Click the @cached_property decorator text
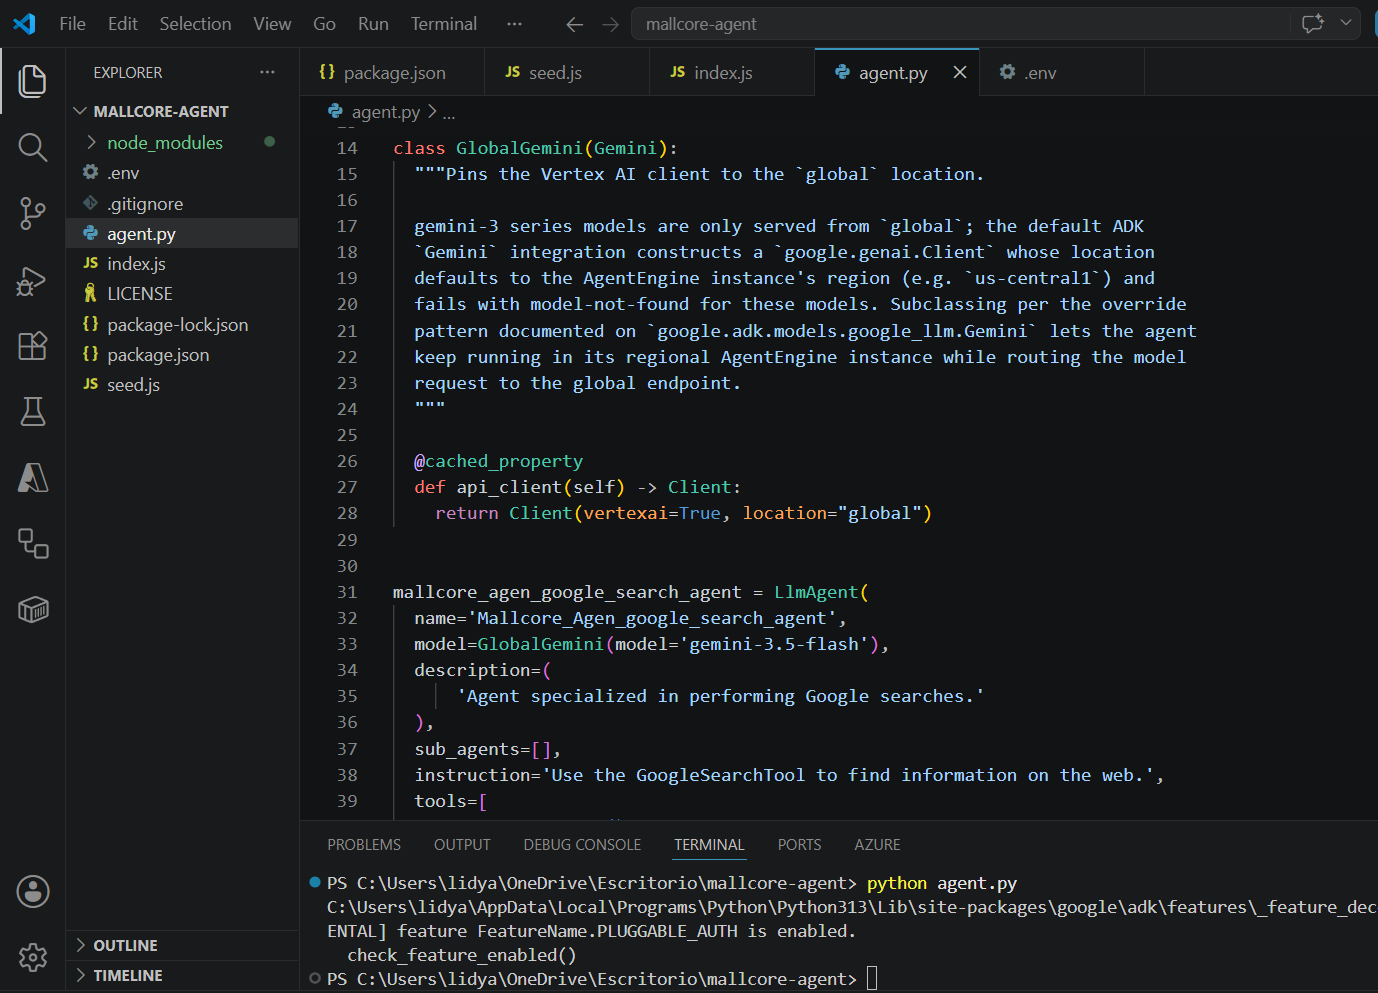 click(498, 461)
